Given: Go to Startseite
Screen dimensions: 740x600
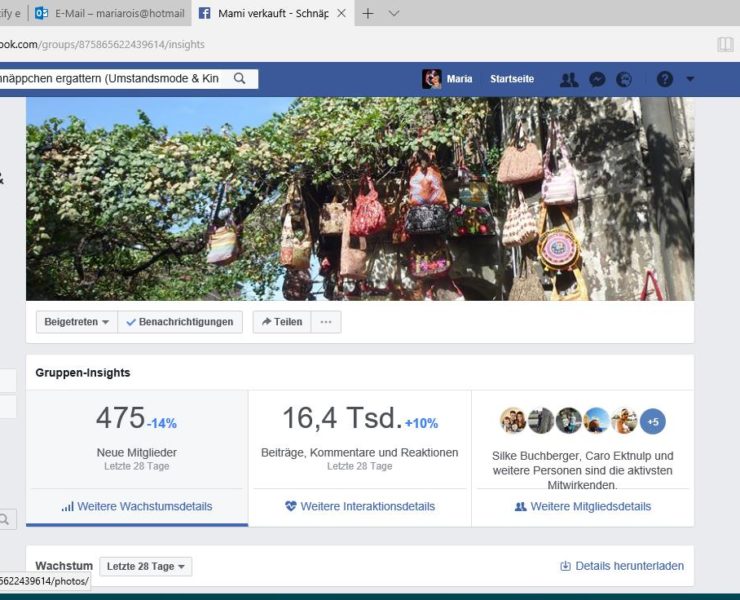Looking at the screenshot, I should pyautogui.click(x=512, y=79).
